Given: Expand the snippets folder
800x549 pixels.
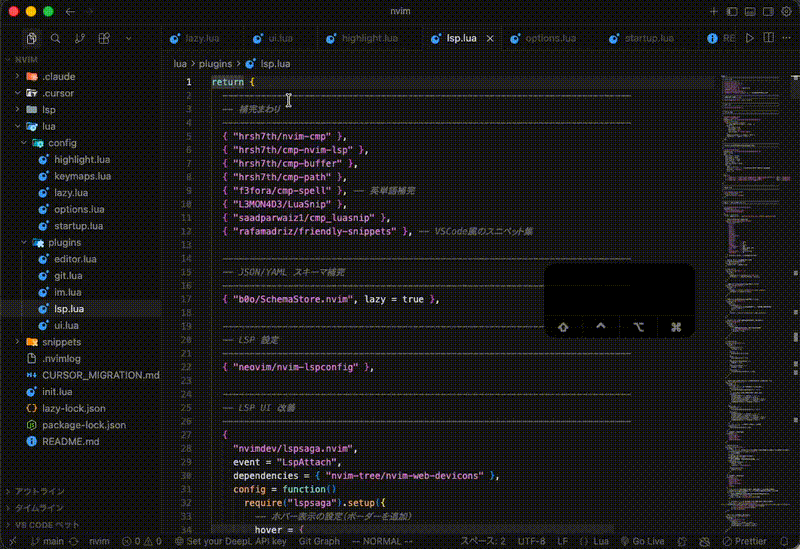Looking at the screenshot, I should coord(60,342).
